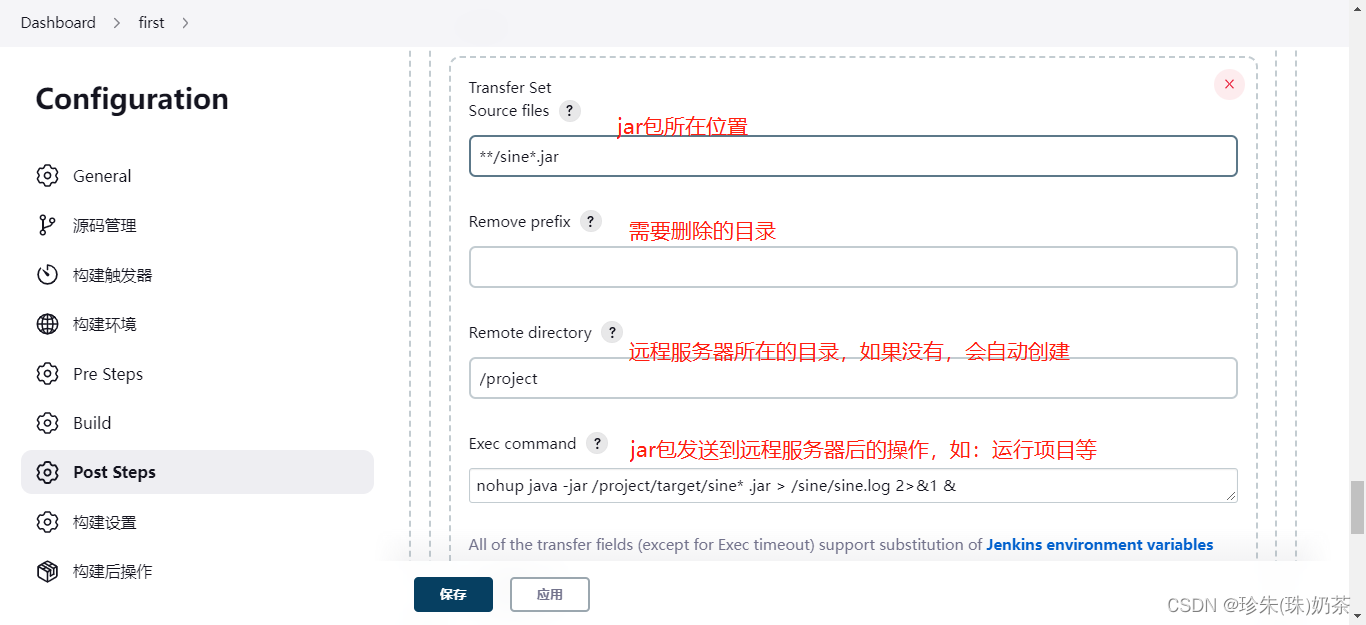
Task: Go to Pre Steps section
Action: click(197, 374)
